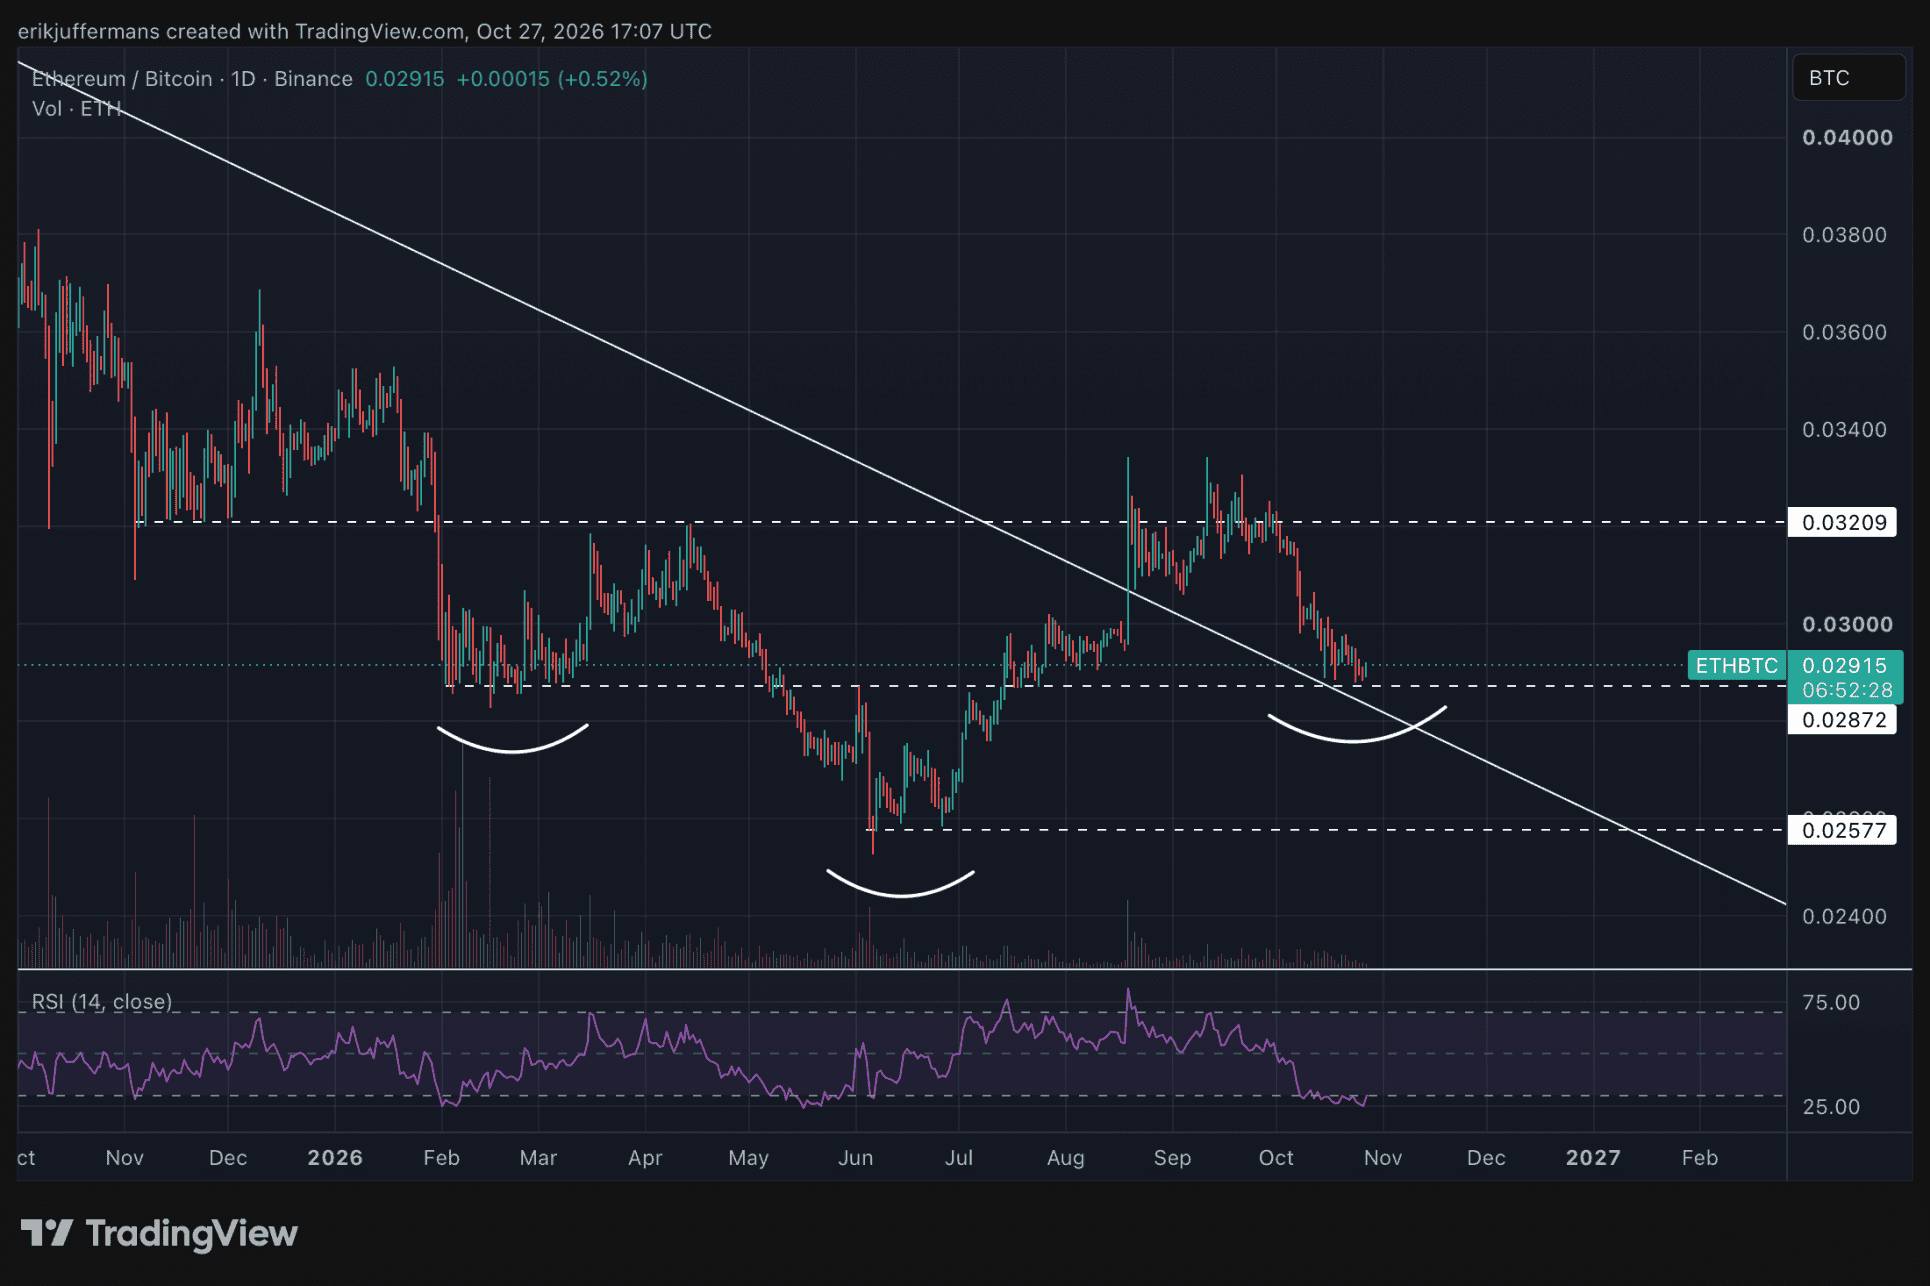The width and height of the screenshot is (1930, 1286).
Task: Click the 0.03000 price axis label
Action: coord(1847,625)
